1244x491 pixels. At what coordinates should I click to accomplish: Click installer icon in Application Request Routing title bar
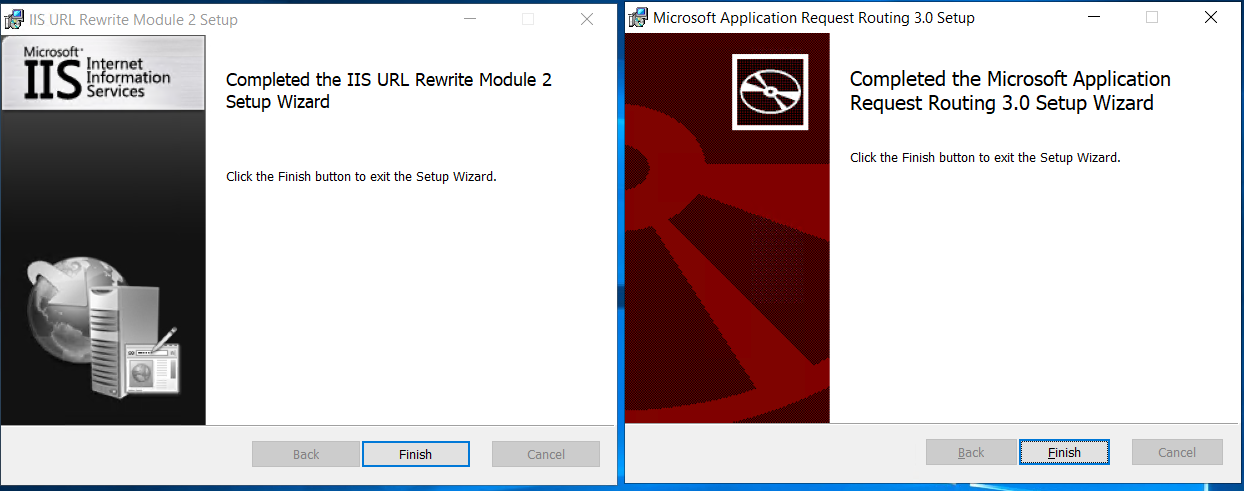coord(638,17)
